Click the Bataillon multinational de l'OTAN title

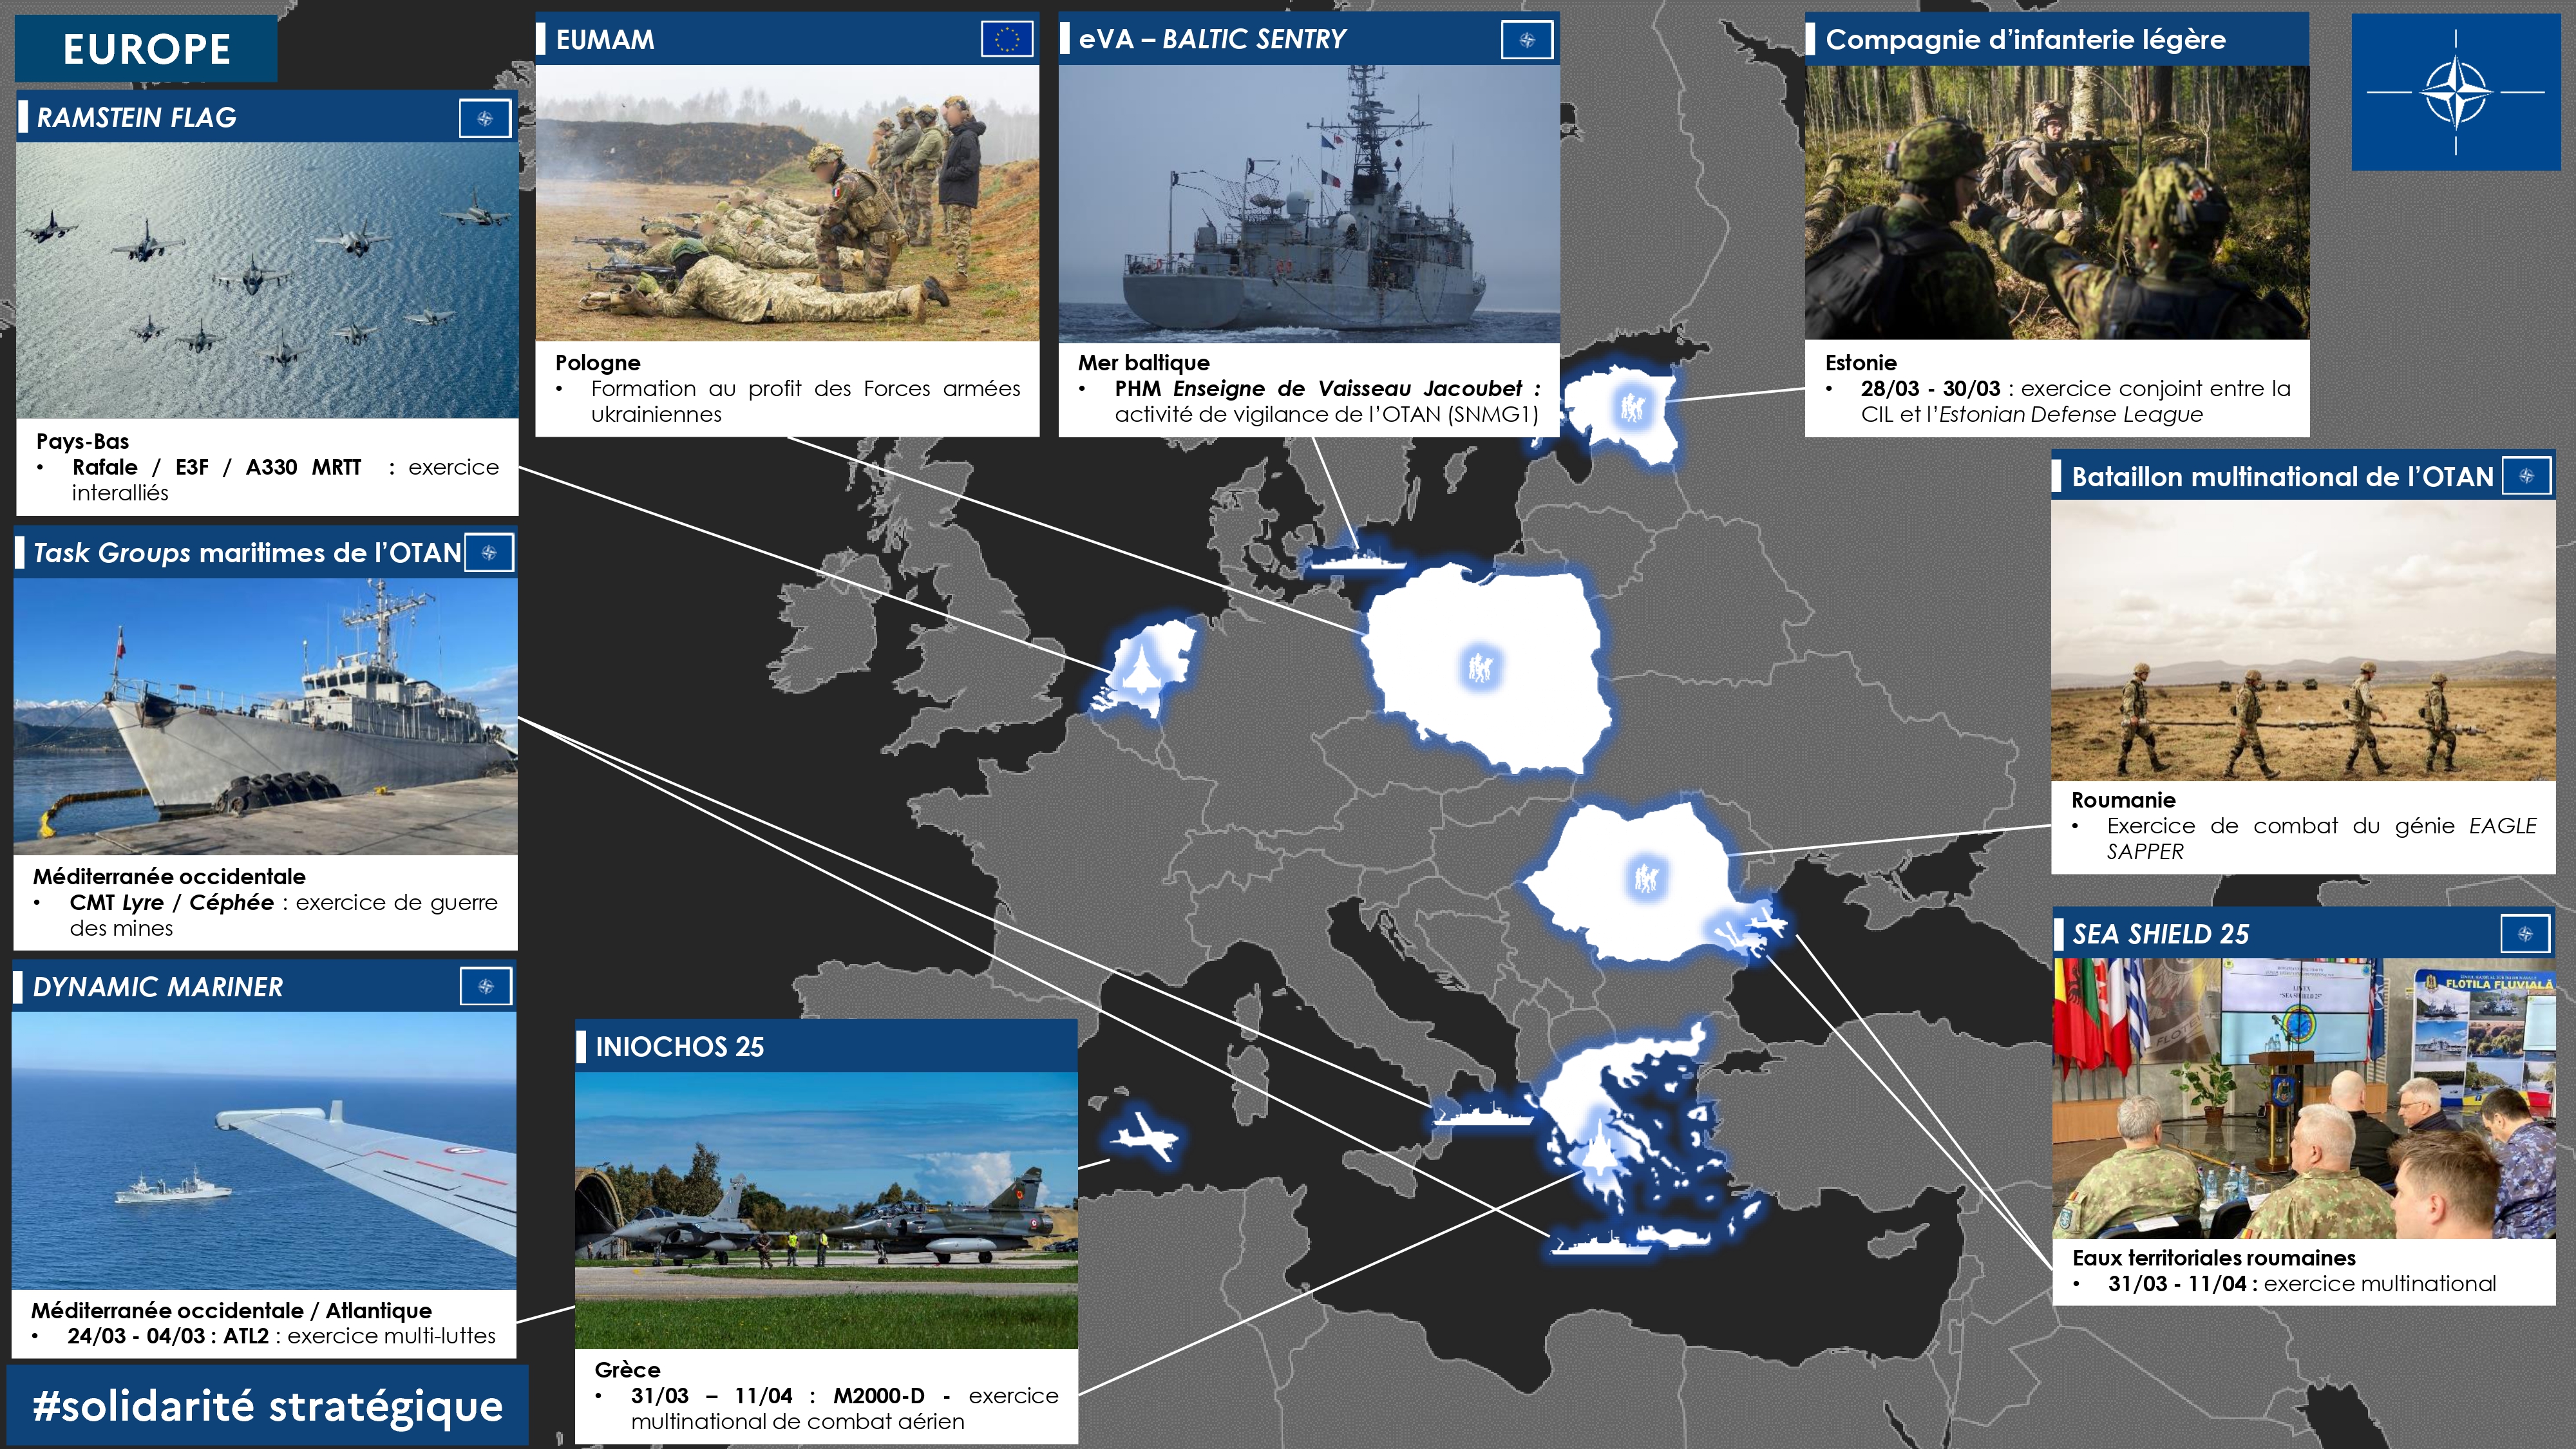[x=2282, y=477]
